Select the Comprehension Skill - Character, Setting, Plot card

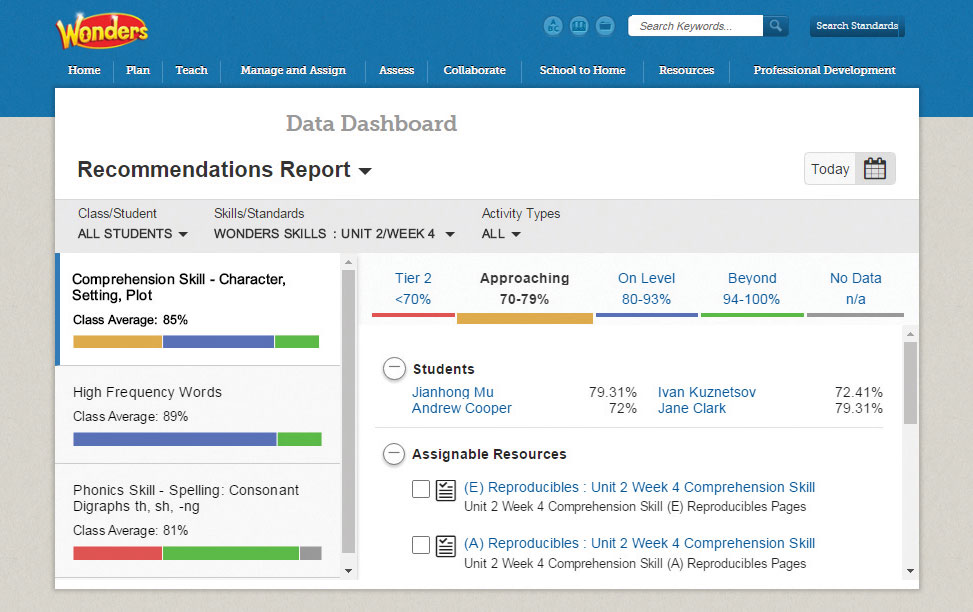click(198, 309)
